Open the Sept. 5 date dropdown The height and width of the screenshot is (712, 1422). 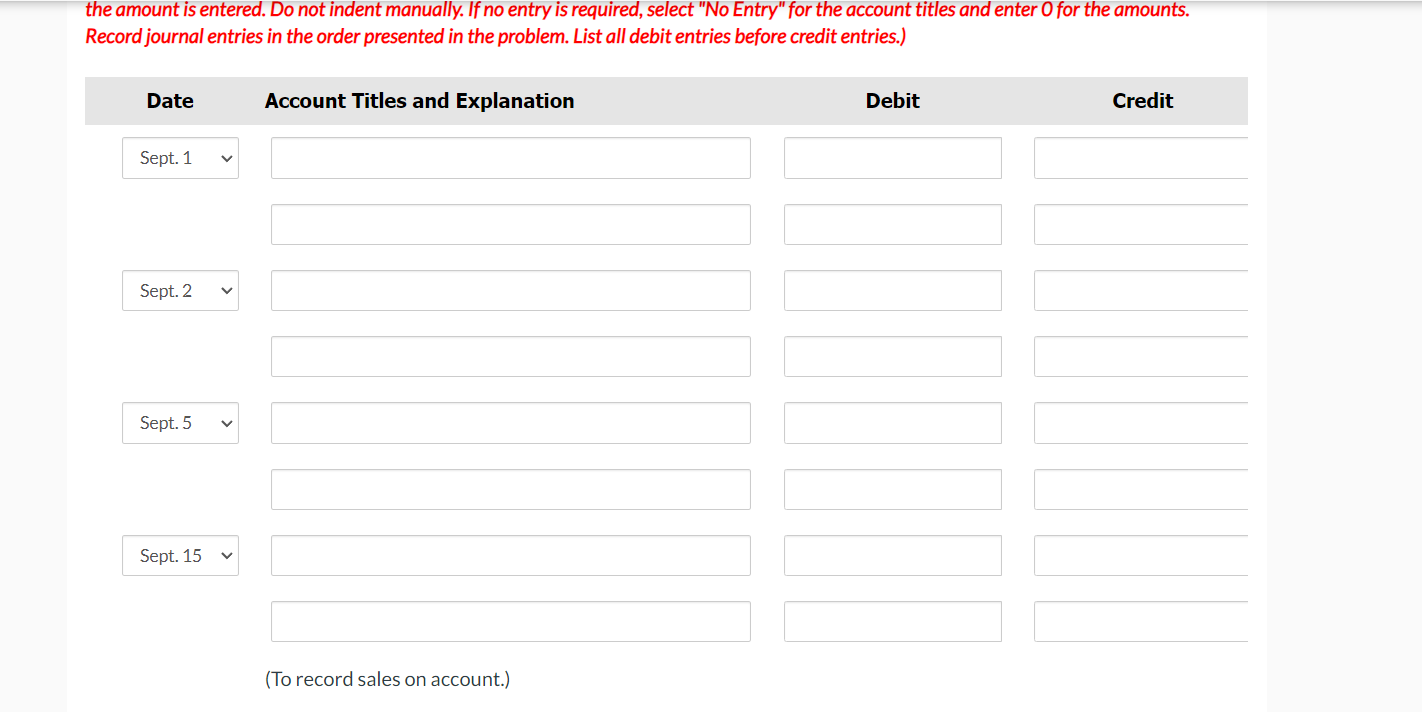(x=180, y=422)
